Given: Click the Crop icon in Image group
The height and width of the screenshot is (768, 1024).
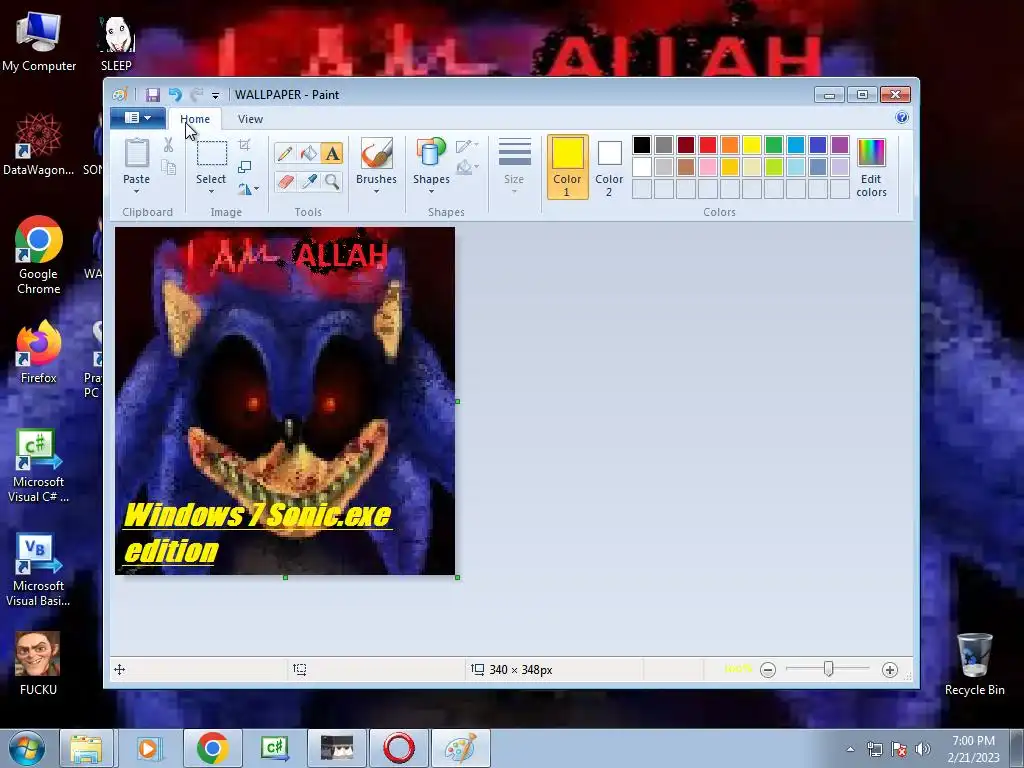Looking at the screenshot, I should point(244,144).
